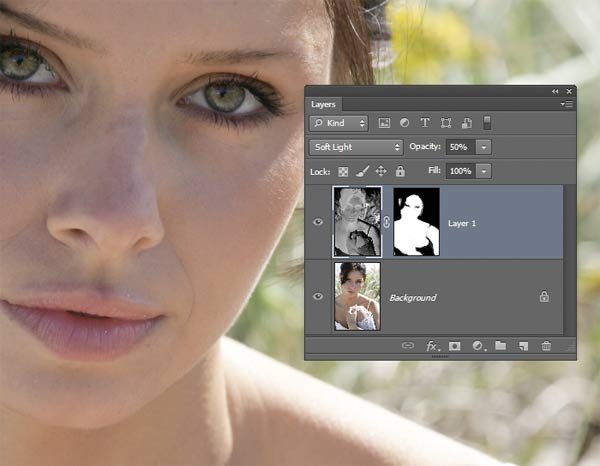Filter layers by adjustment layer type
This screenshot has width=600, height=466.
405,123
